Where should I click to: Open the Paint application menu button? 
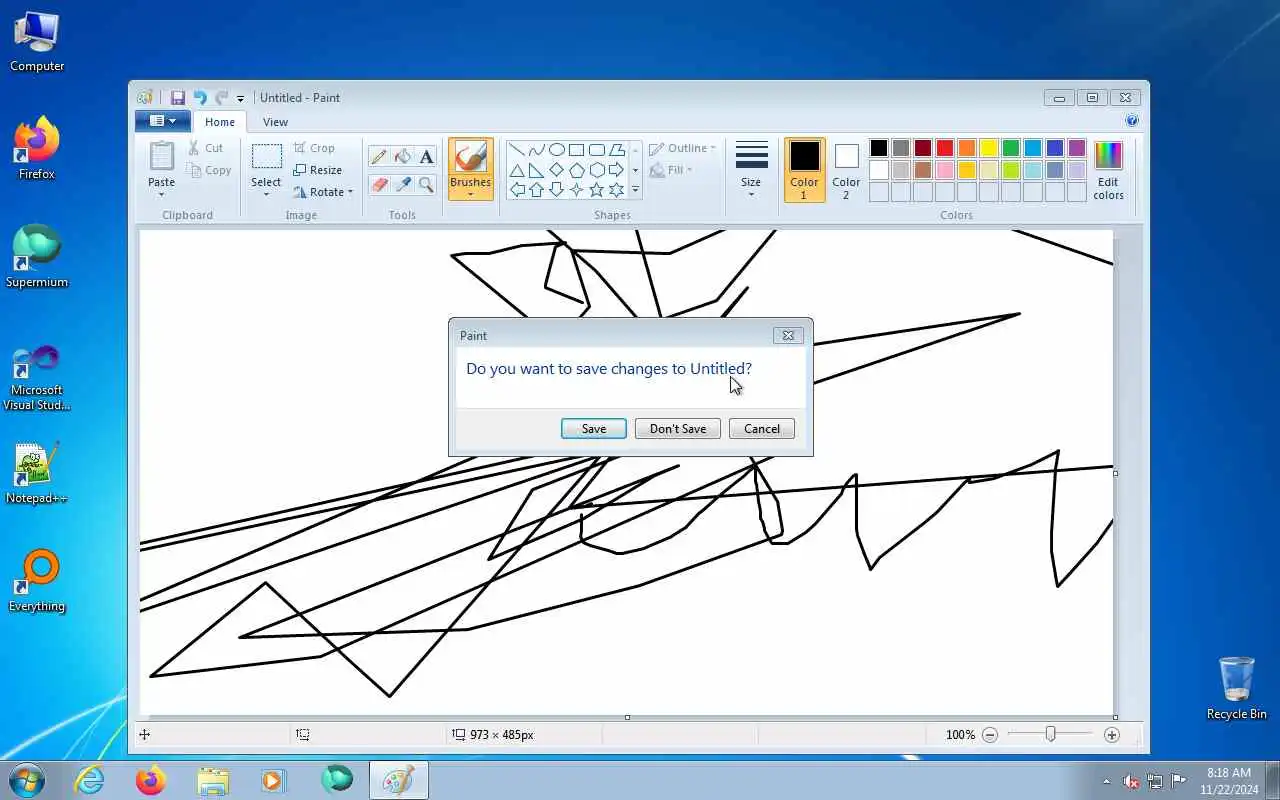pyautogui.click(x=163, y=121)
